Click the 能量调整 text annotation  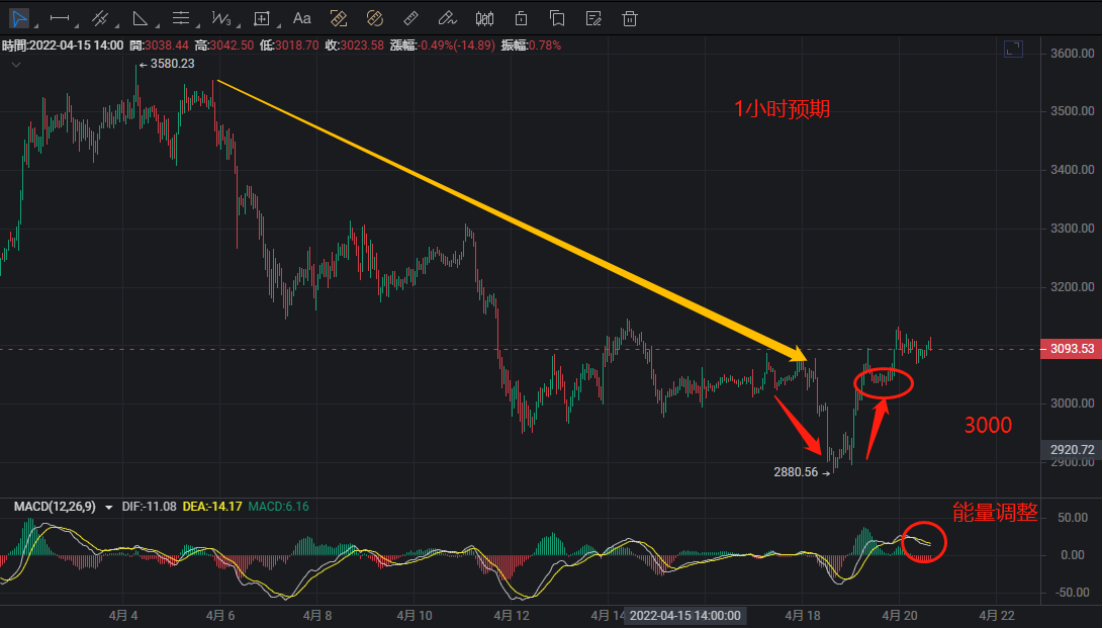pos(995,513)
